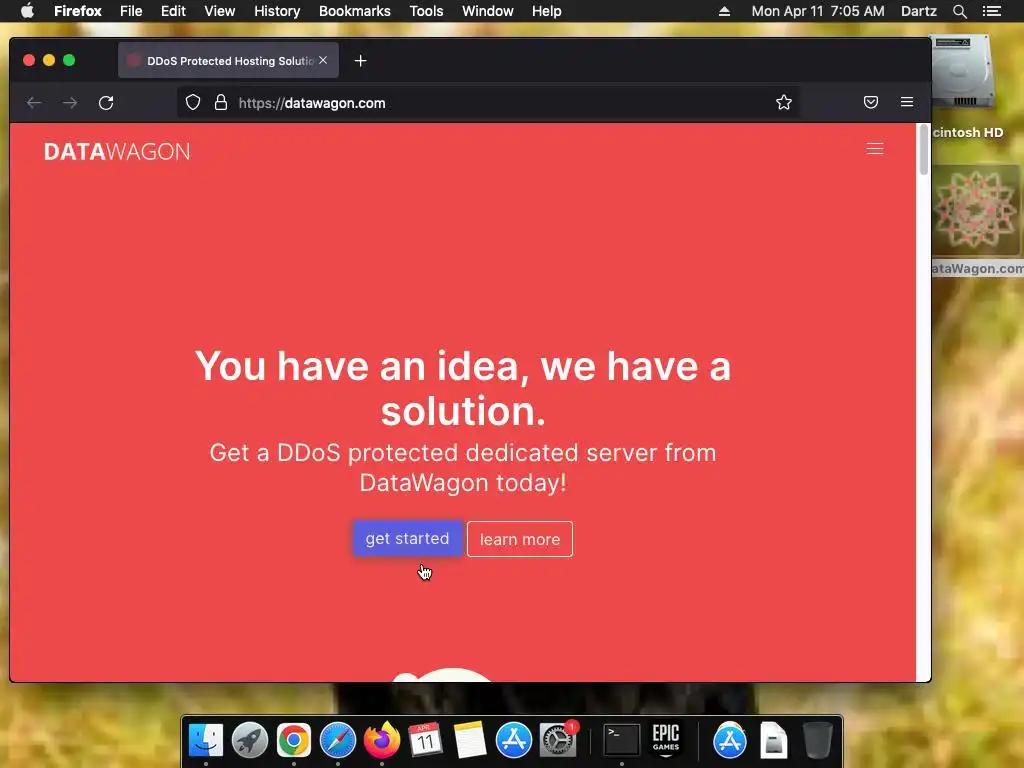The image size is (1024, 768).
Task: Open System Preferences from the Dock
Action: pyautogui.click(x=558, y=741)
